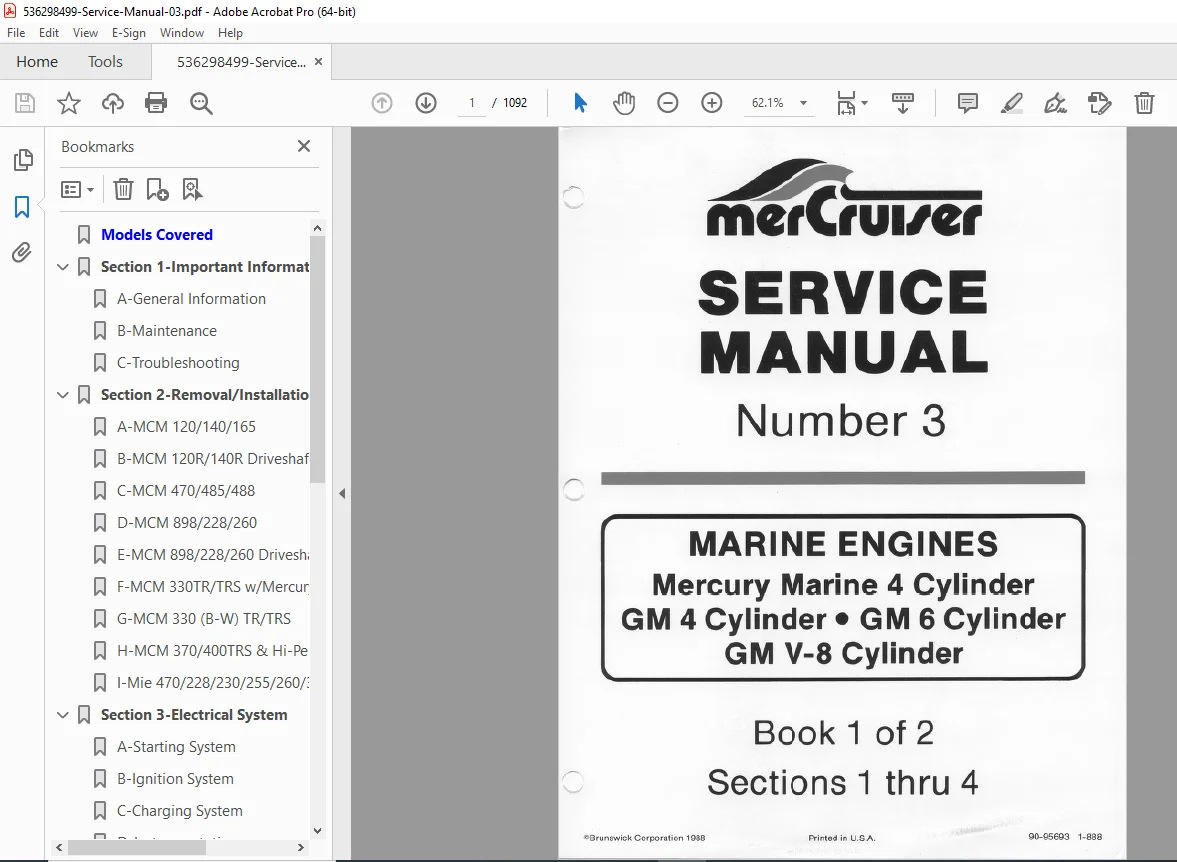Add a new bookmark icon
Image resolution: width=1177 pixels, height=862 pixels.
pyautogui.click(x=157, y=189)
